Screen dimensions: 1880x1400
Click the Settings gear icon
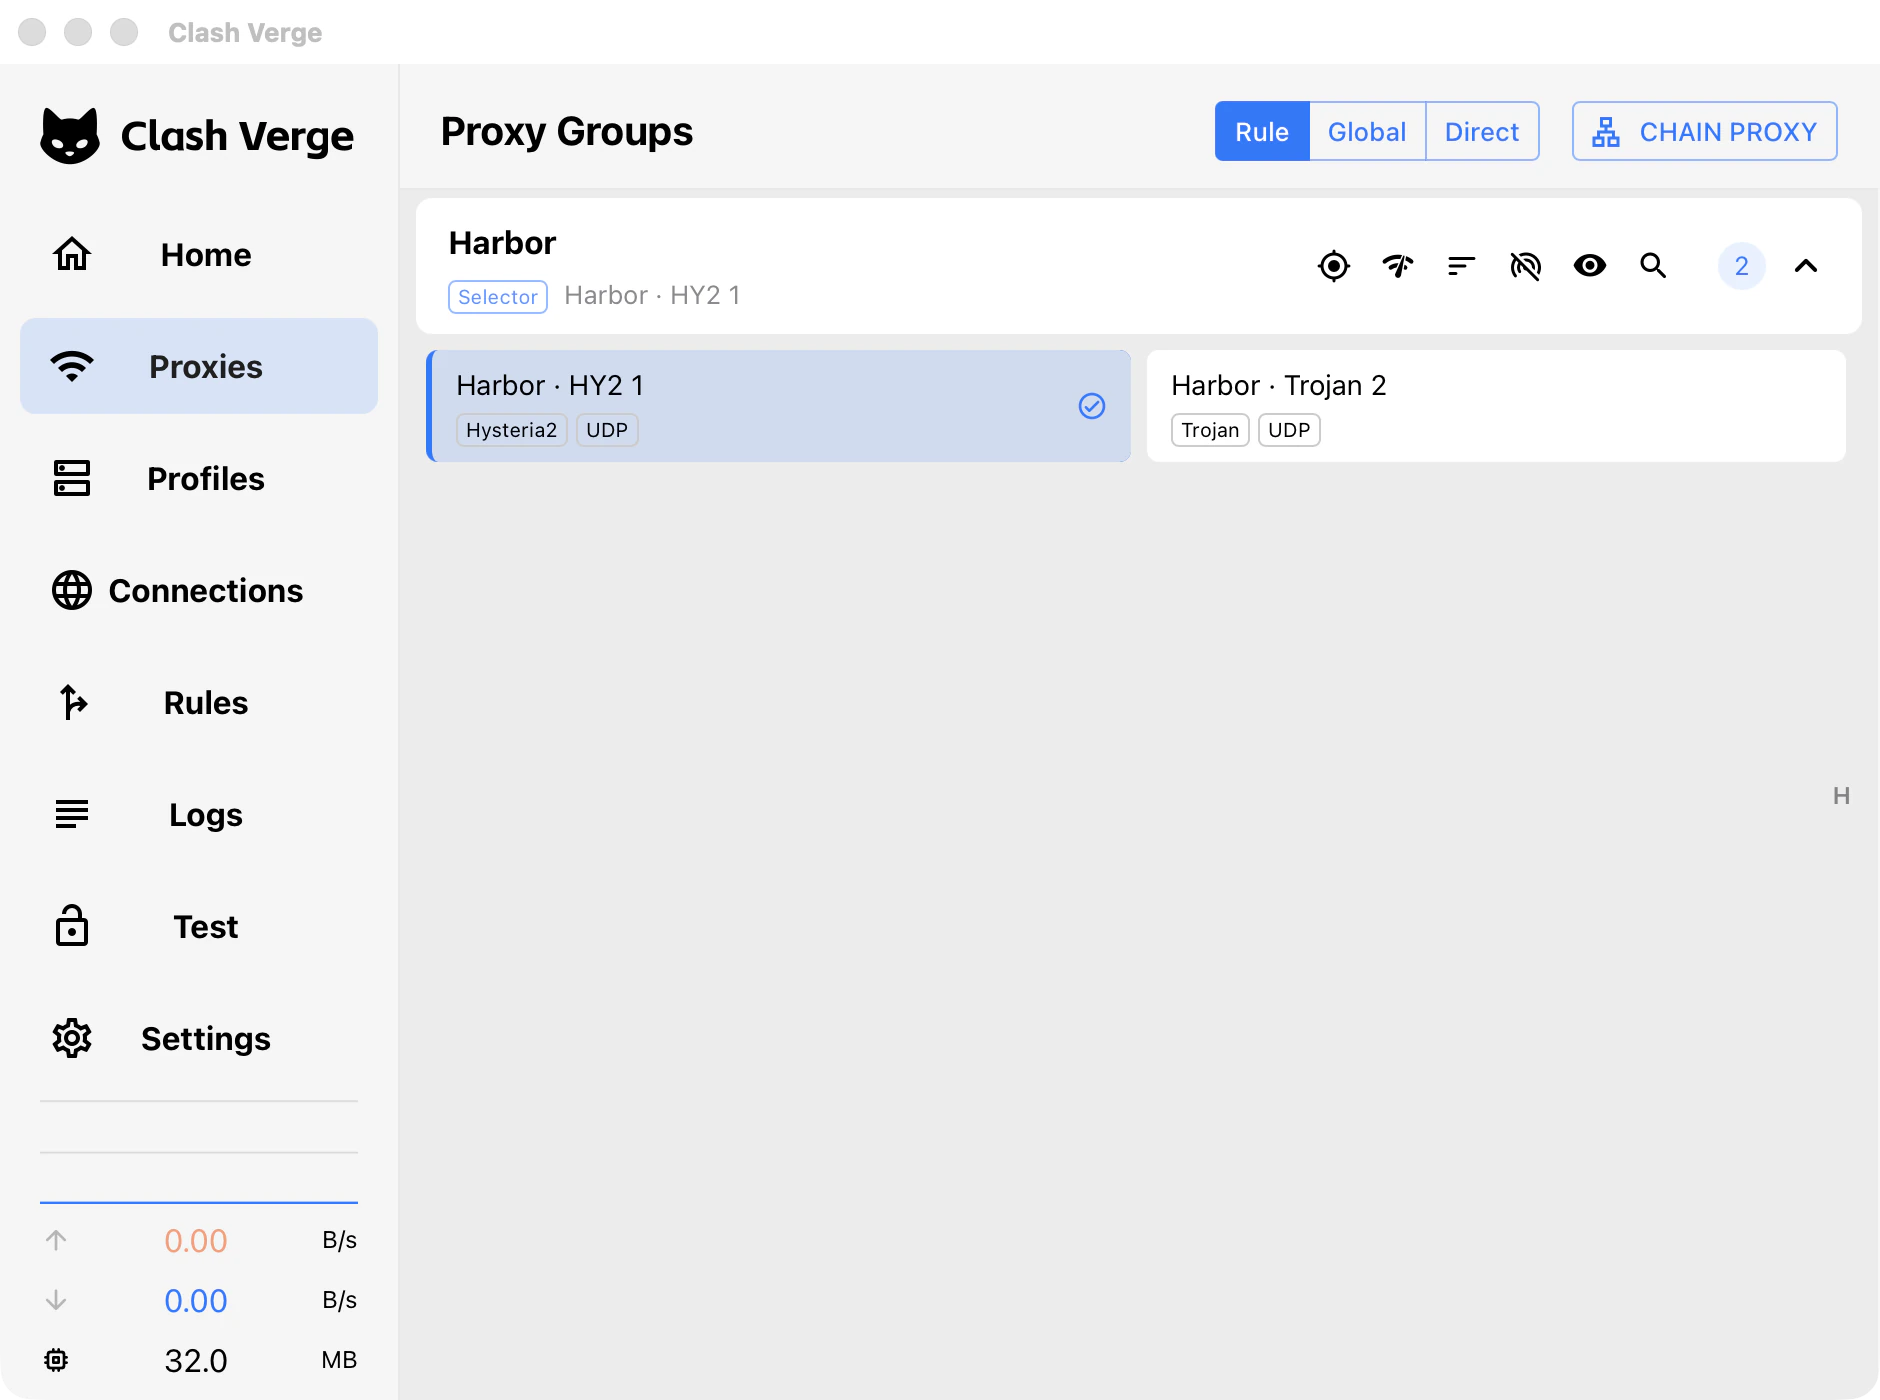tap(72, 1038)
